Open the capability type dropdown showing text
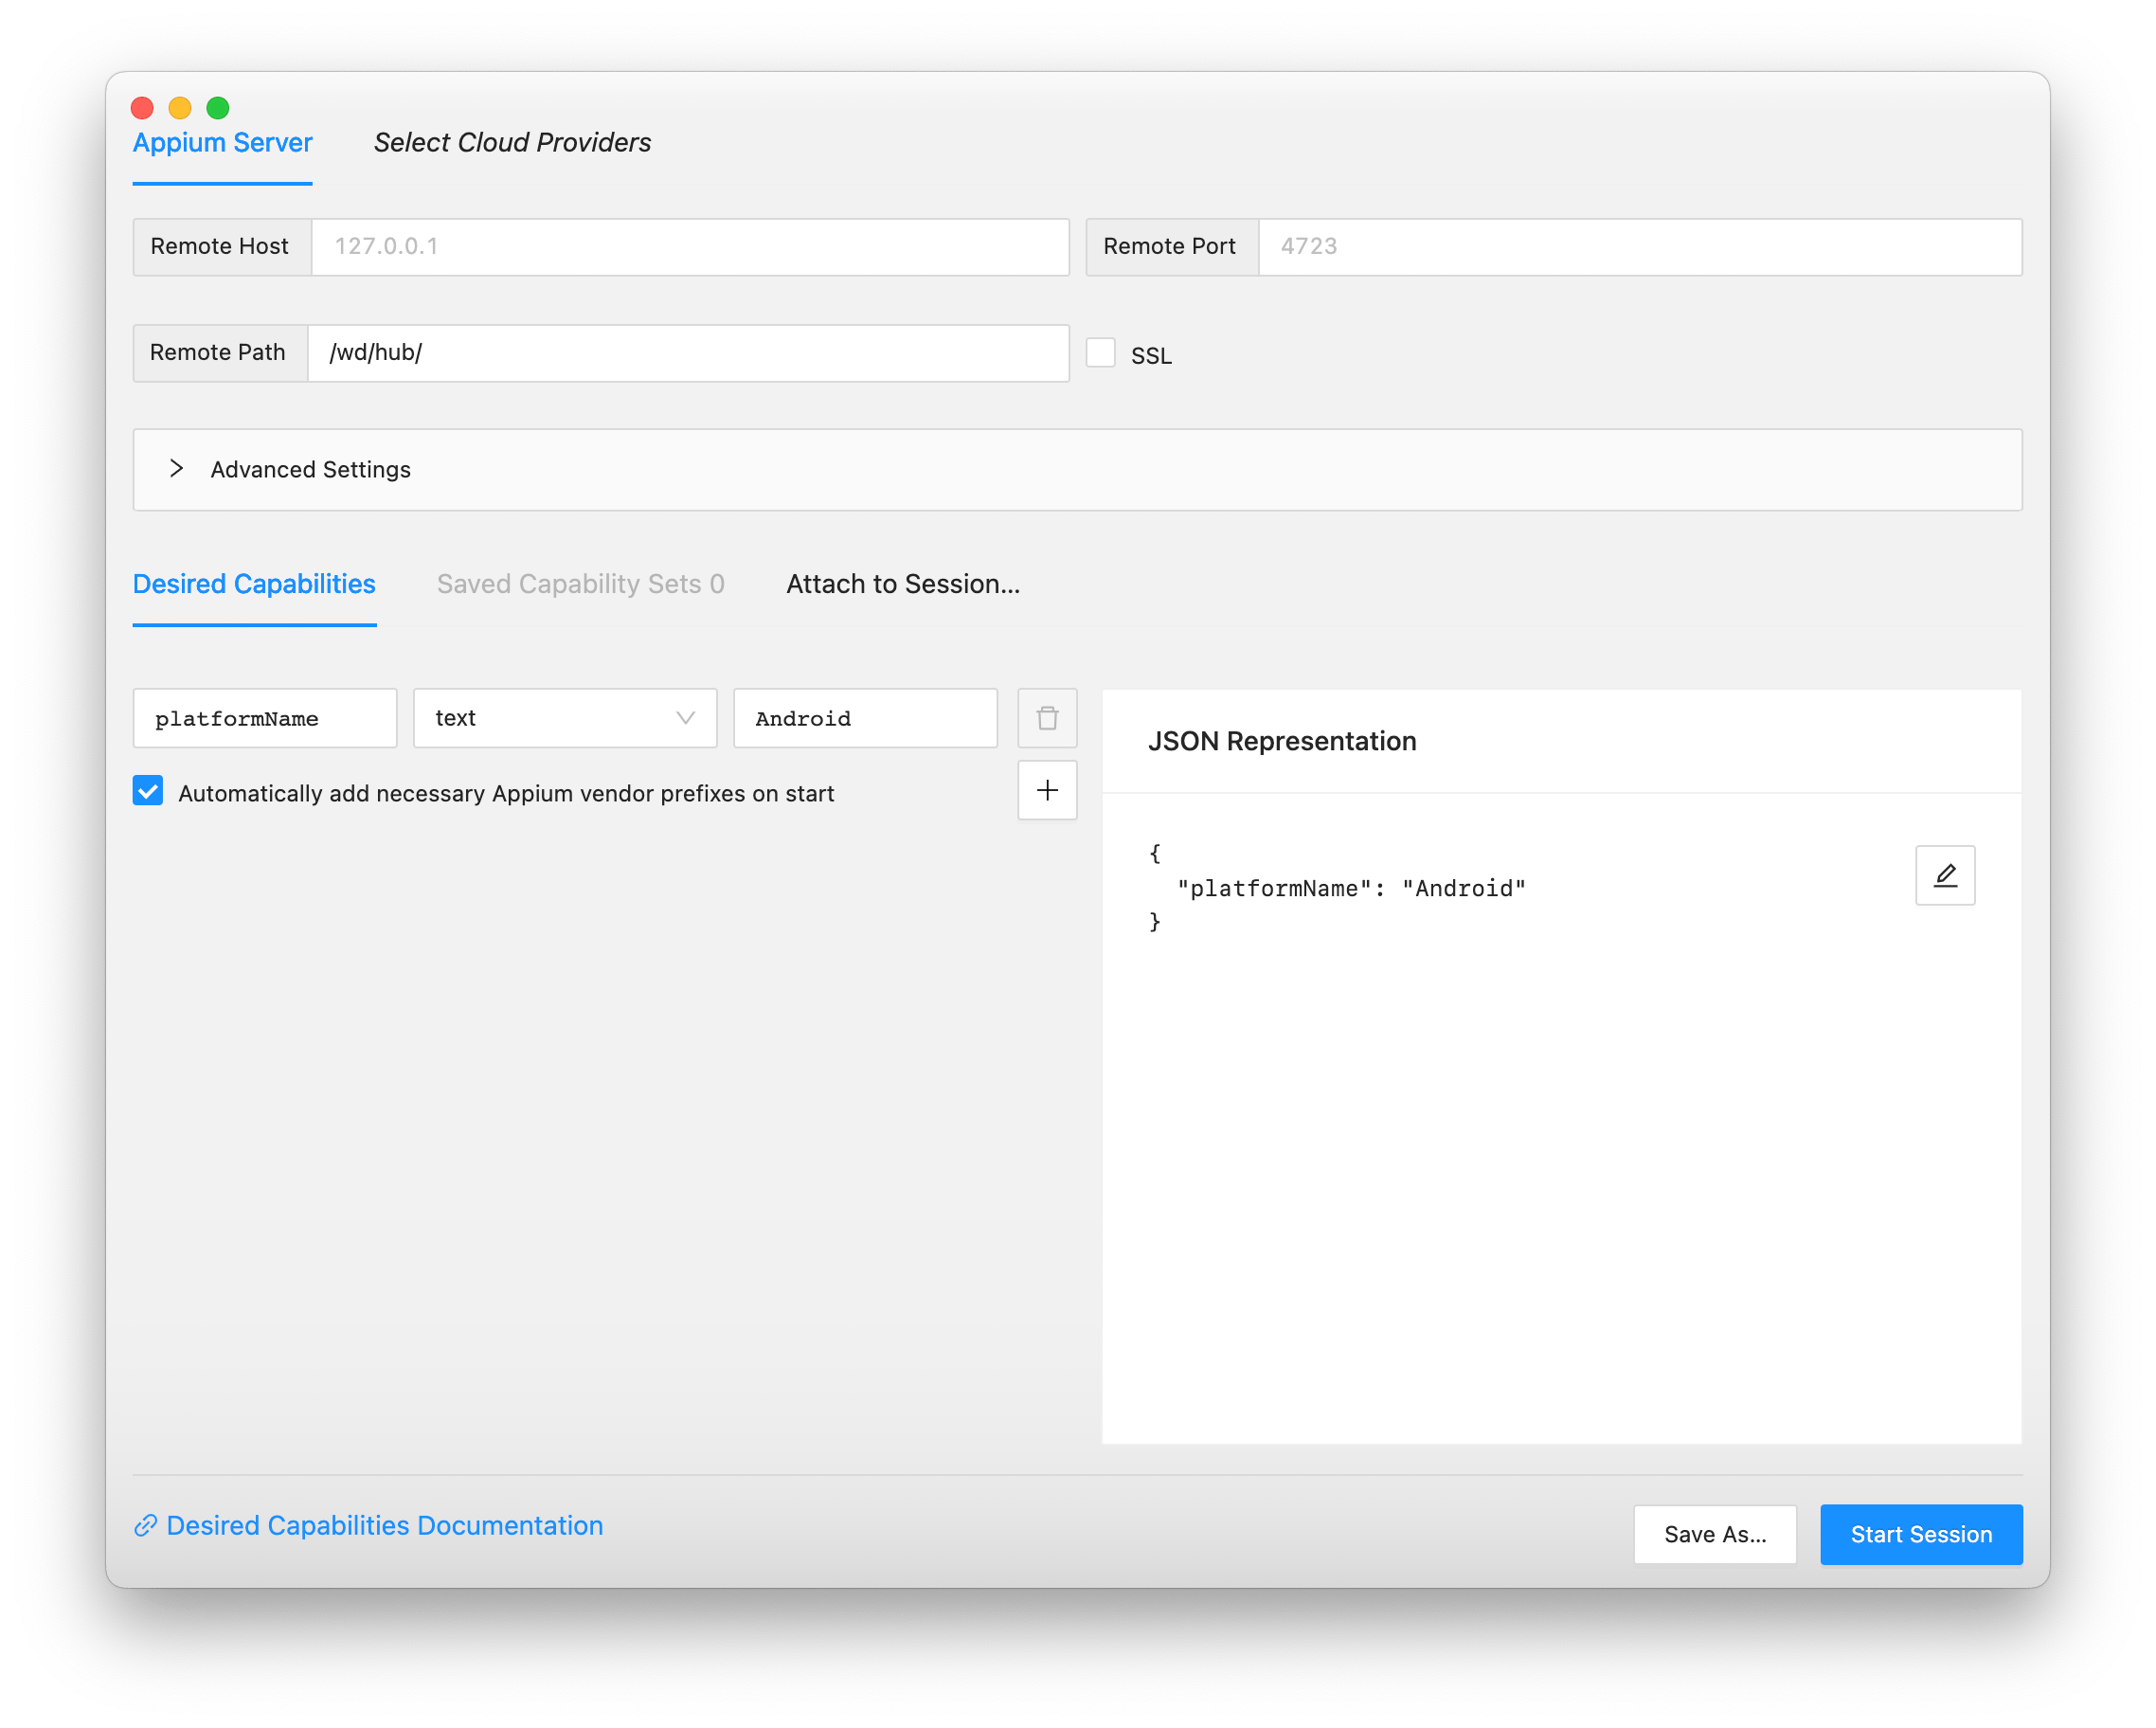 coord(565,718)
